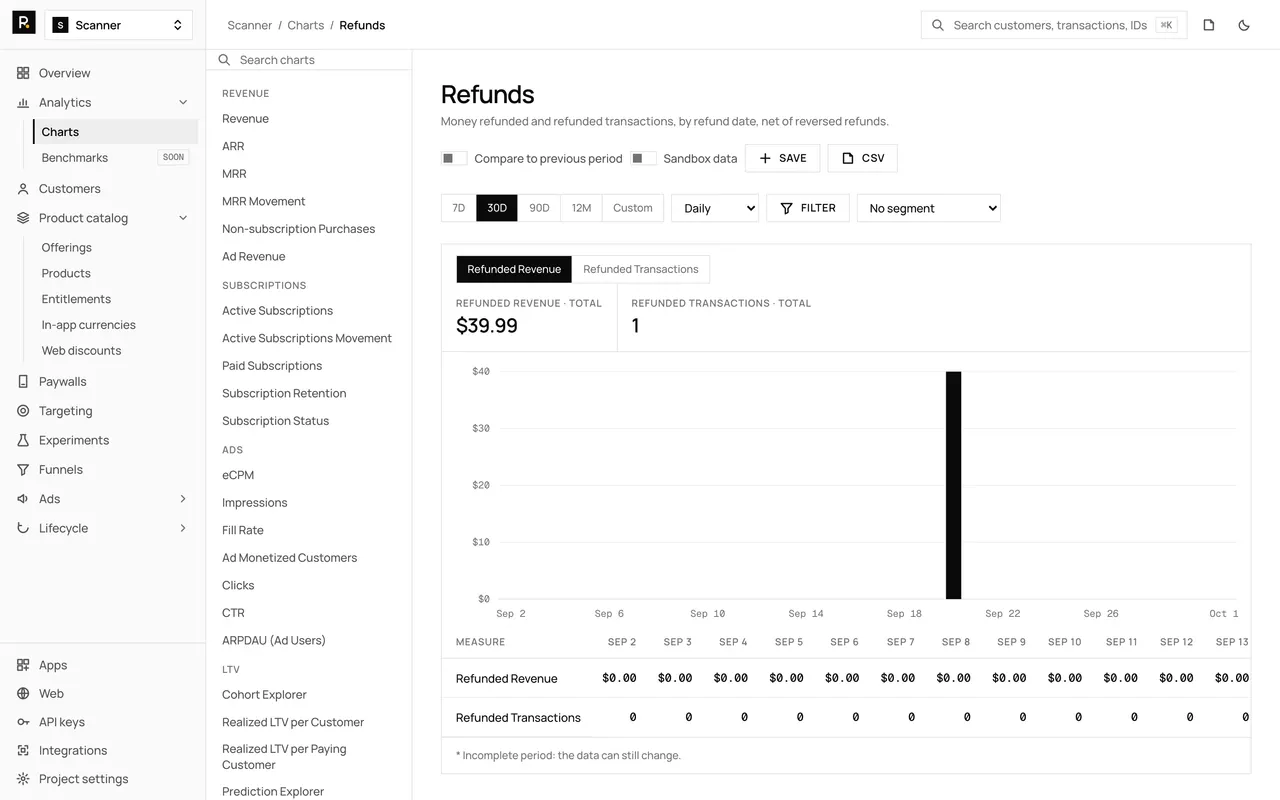Open API keys page
The height and width of the screenshot is (800, 1280).
(61, 722)
